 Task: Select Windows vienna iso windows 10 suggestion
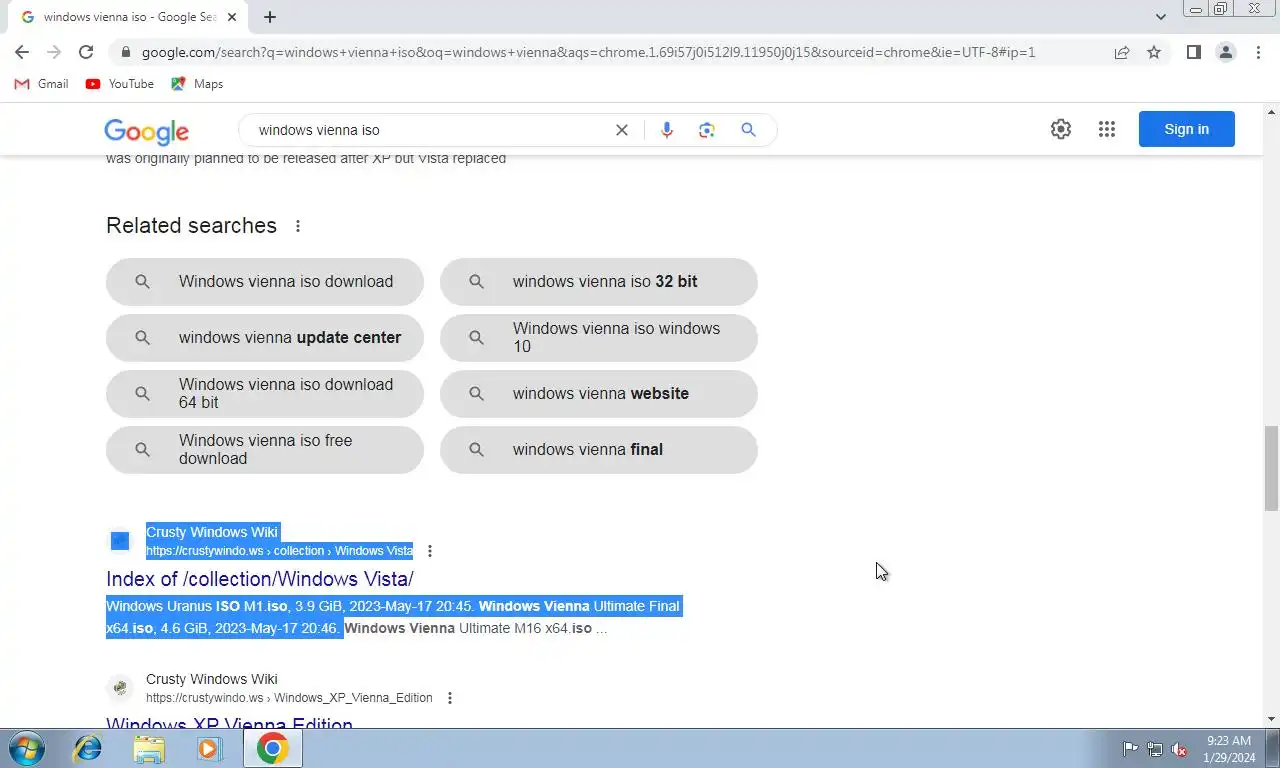(x=599, y=338)
